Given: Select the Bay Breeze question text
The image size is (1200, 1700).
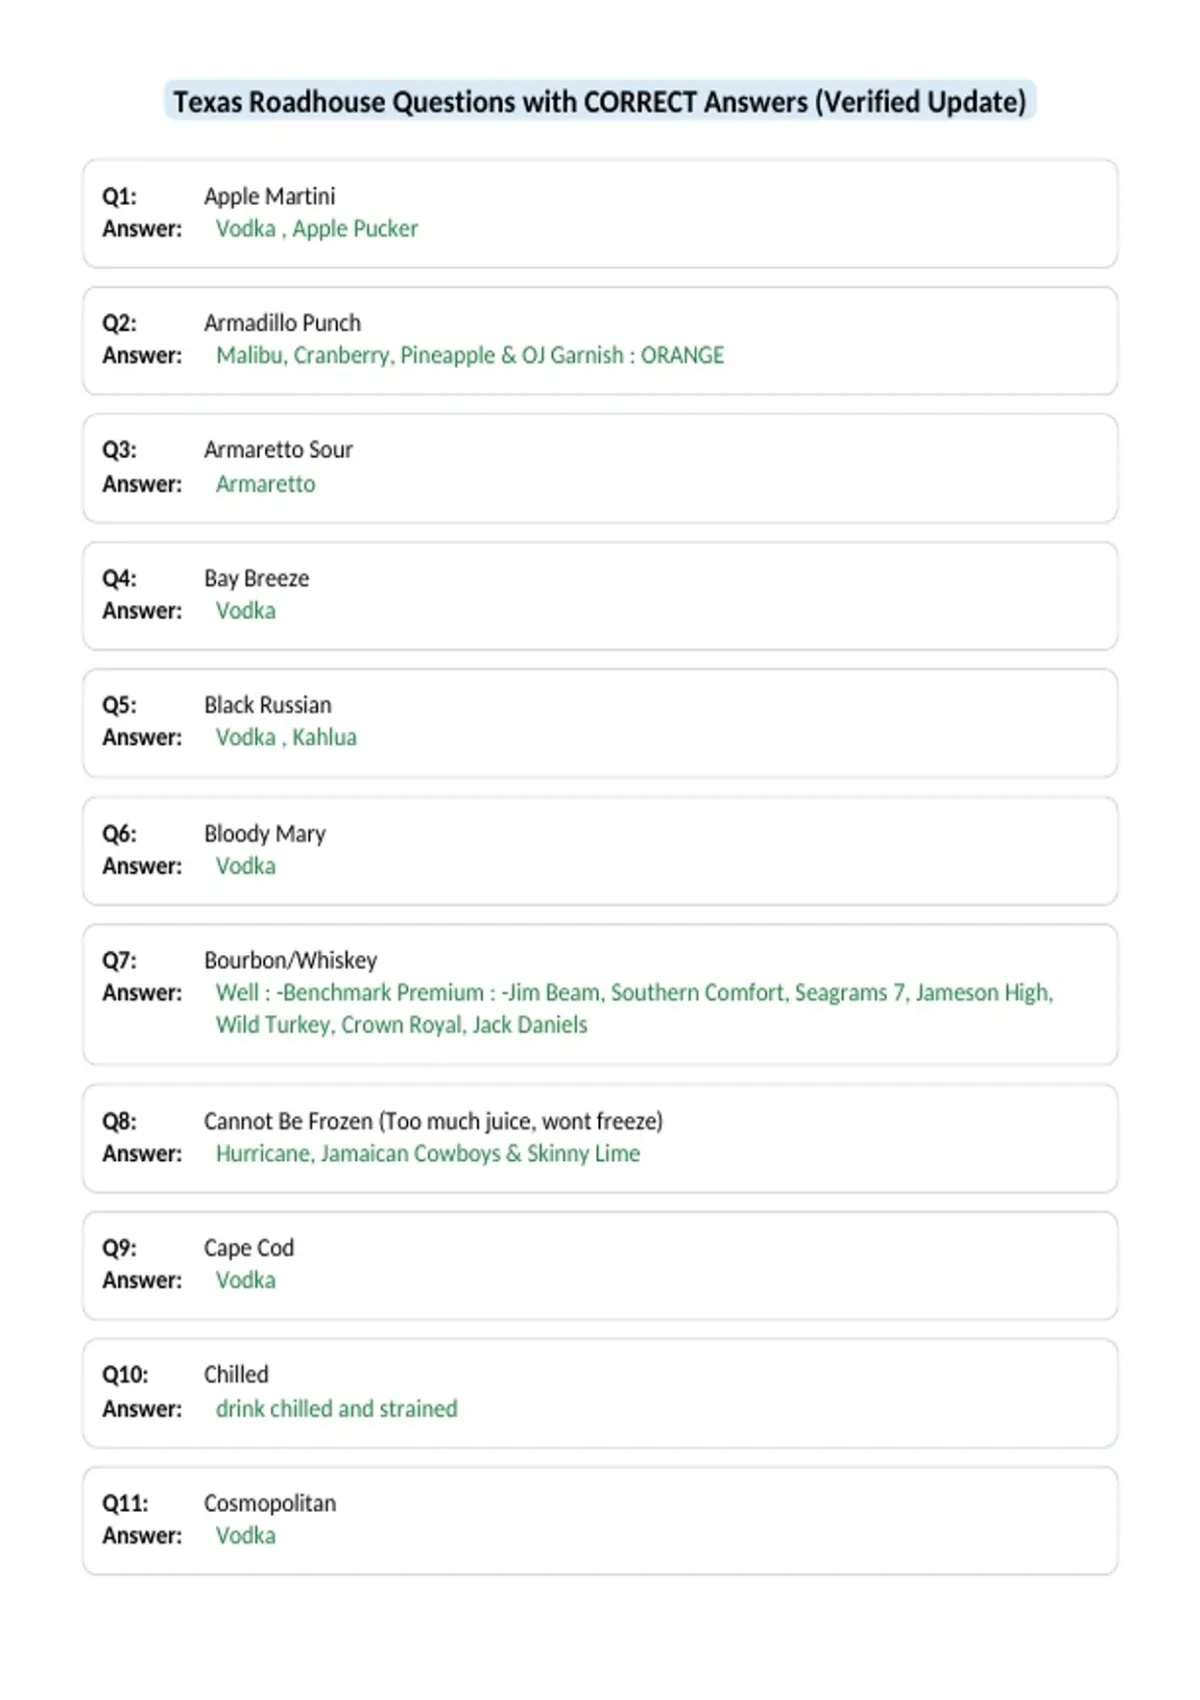Looking at the screenshot, I should coord(256,578).
